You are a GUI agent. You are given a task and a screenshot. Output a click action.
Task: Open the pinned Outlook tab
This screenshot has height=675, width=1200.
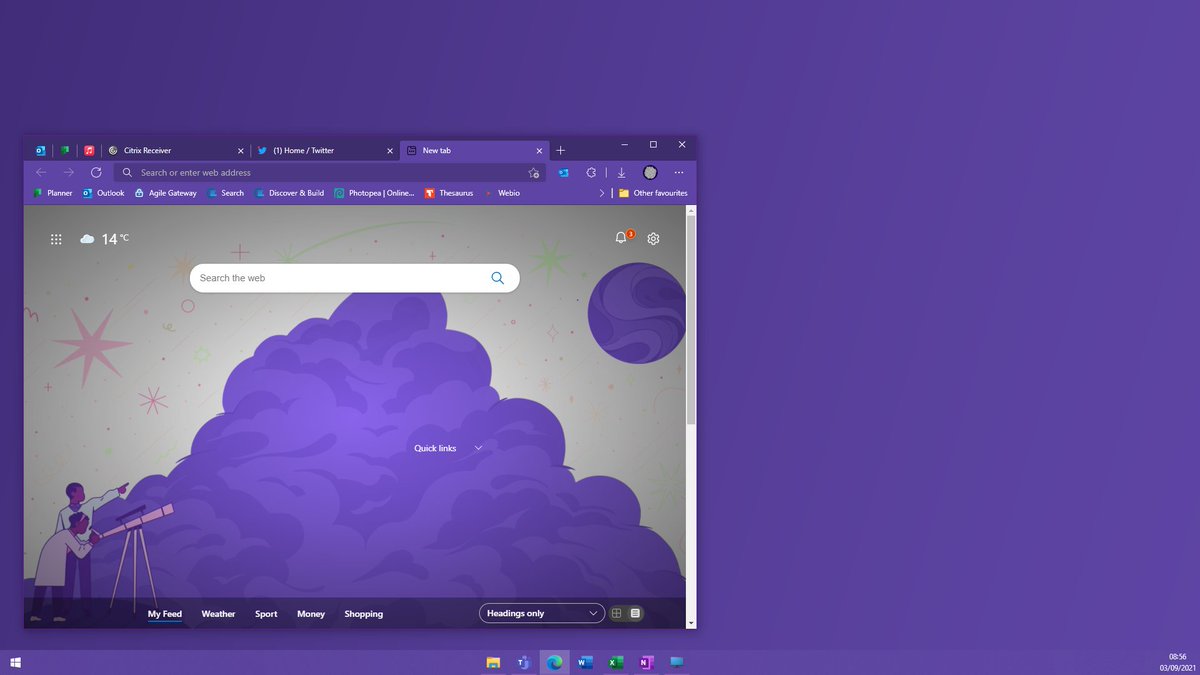tap(41, 150)
